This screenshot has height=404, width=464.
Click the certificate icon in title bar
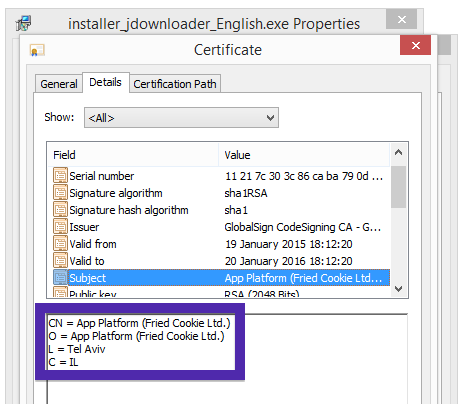click(x=37, y=50)
